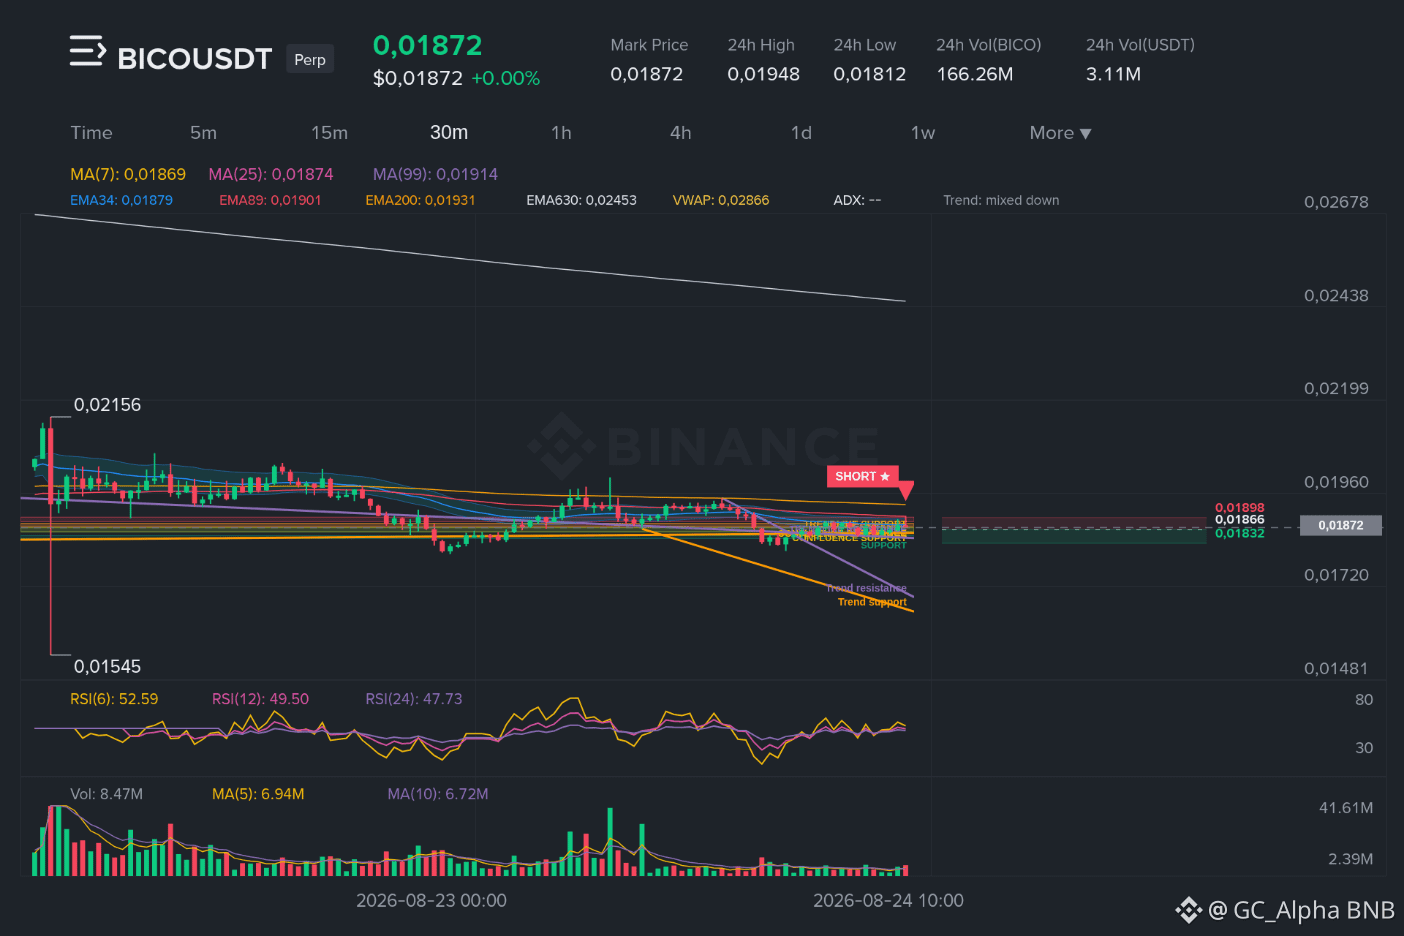Viewport: 1404px width, 936px height.
Task: Switch to the 5m interval
Action: 203,133
